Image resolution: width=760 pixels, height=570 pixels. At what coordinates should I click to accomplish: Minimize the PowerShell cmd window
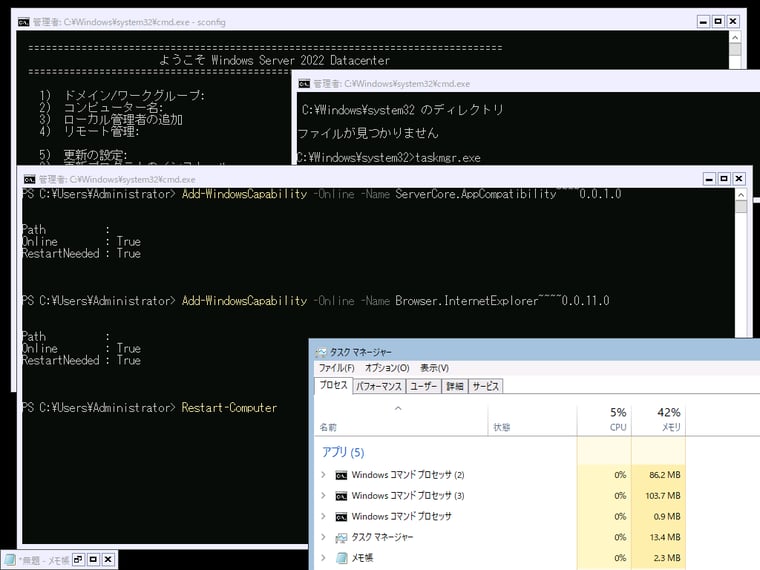(x=709, y=179)
